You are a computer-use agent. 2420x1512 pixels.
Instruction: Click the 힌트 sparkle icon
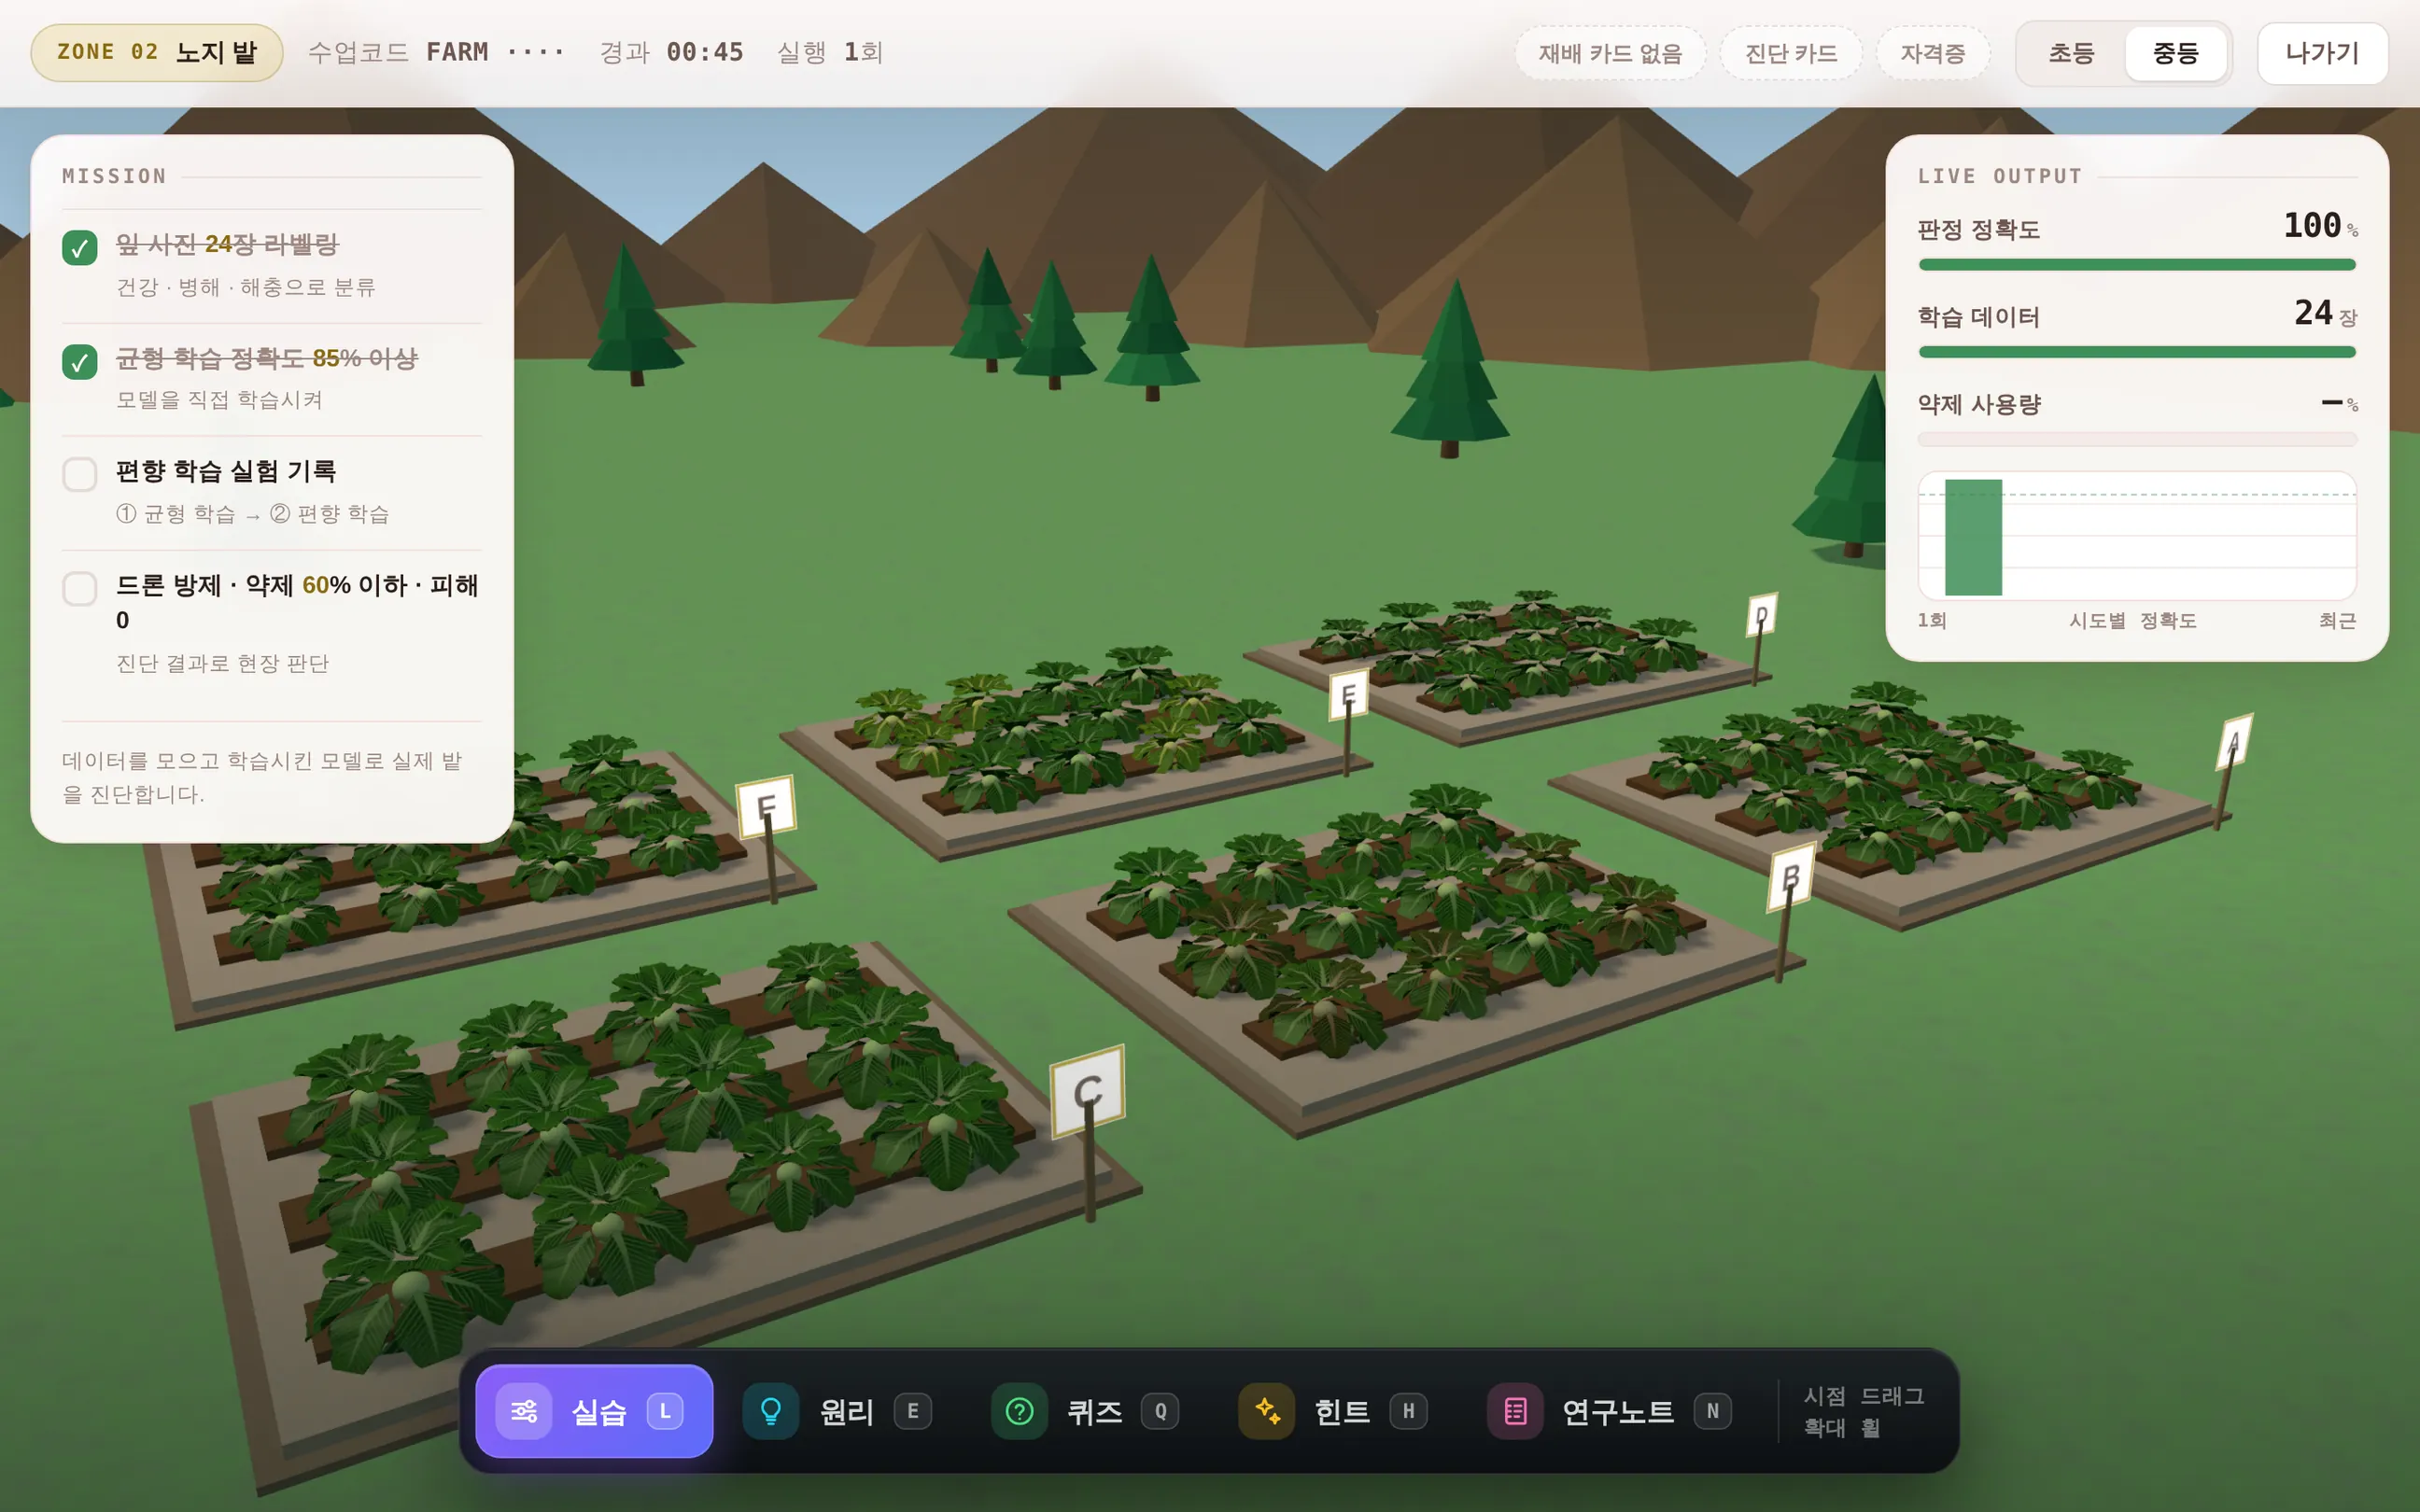pyautogui.click(x=1266, y=1411)
